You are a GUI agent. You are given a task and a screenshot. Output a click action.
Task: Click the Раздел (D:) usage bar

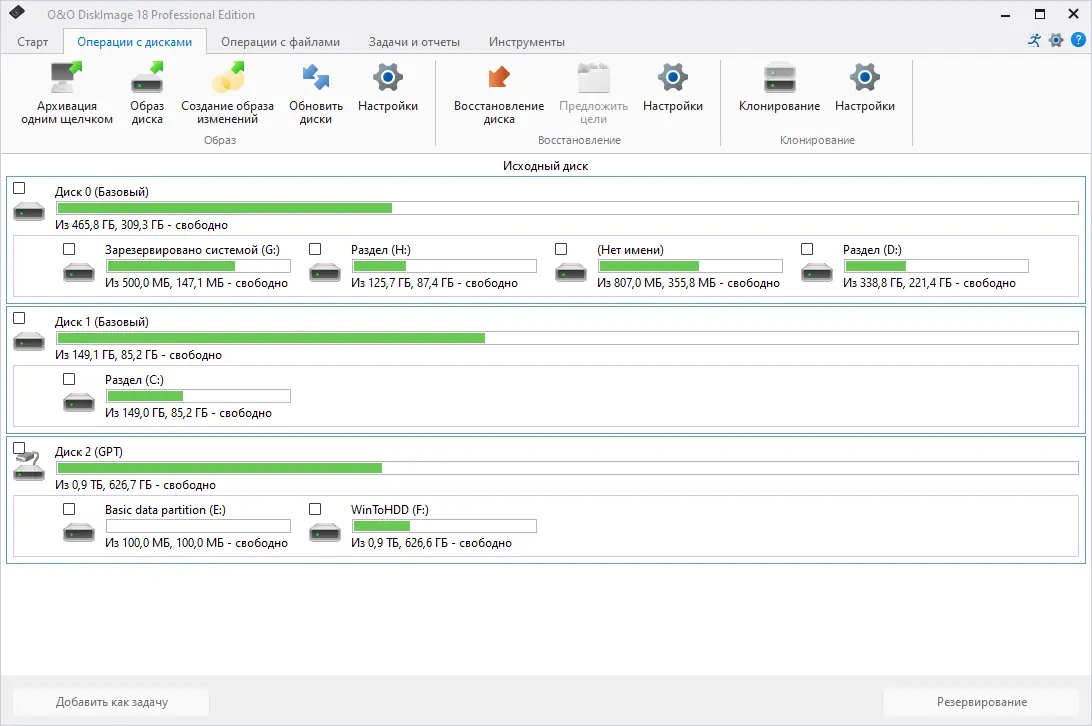936,265
